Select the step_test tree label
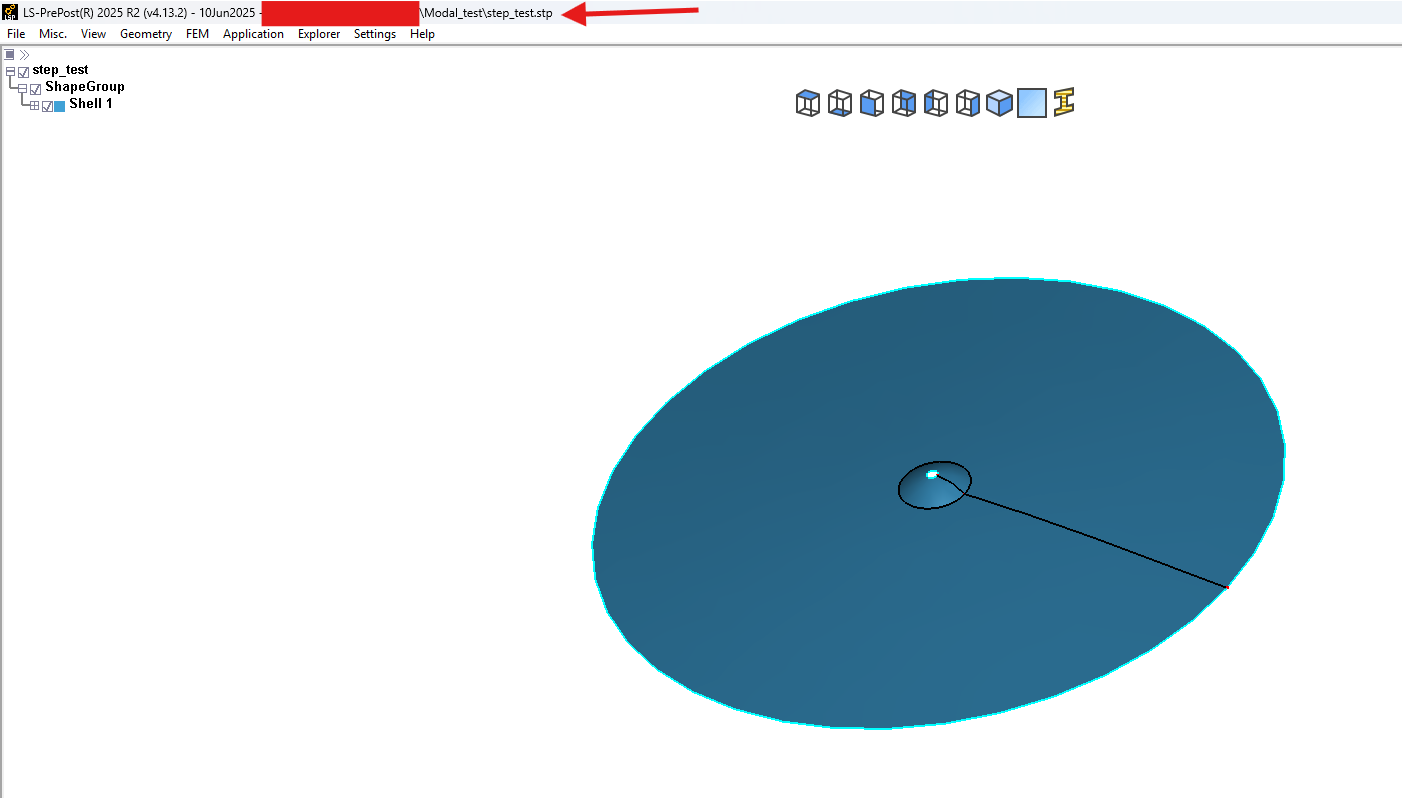 (60, 70)
